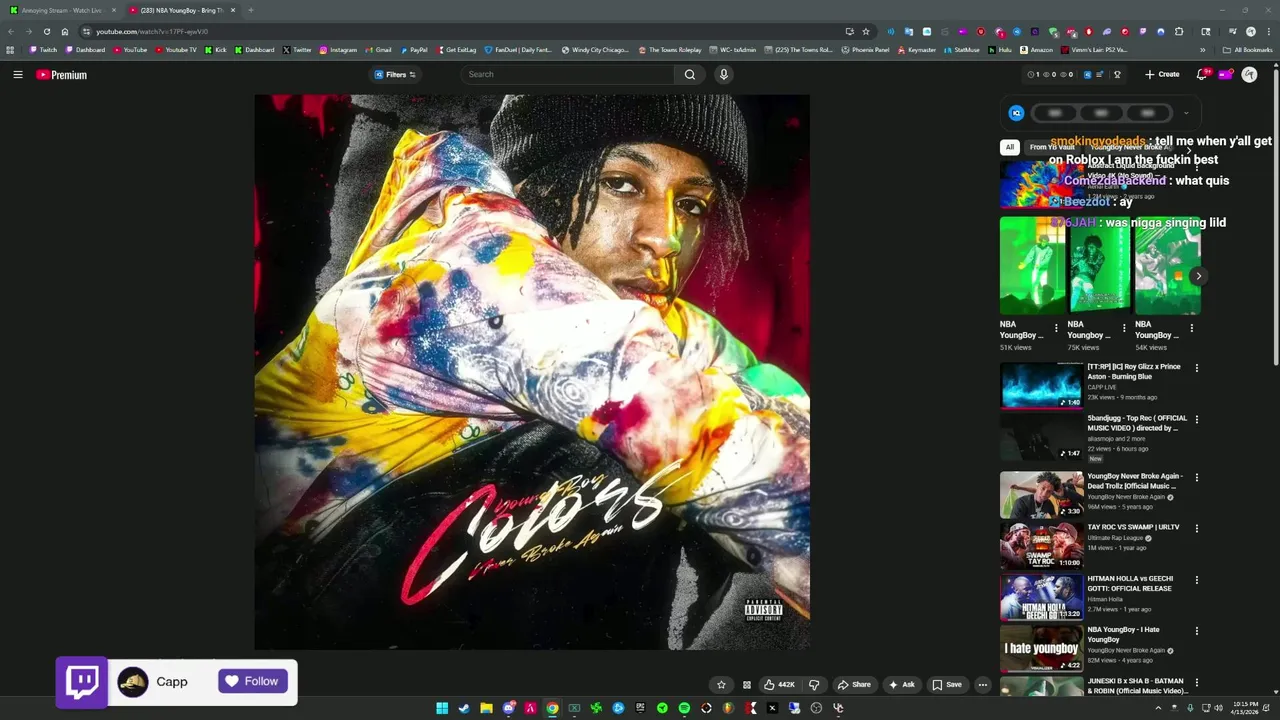The image size is (1280, 720).
Task: Click the star icon below the video
Action: (x=721, y=685)
